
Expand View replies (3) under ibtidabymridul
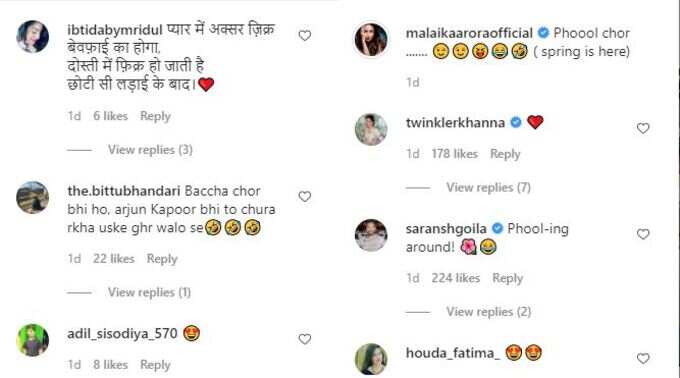pyautogui.click(x=150, y=150)
